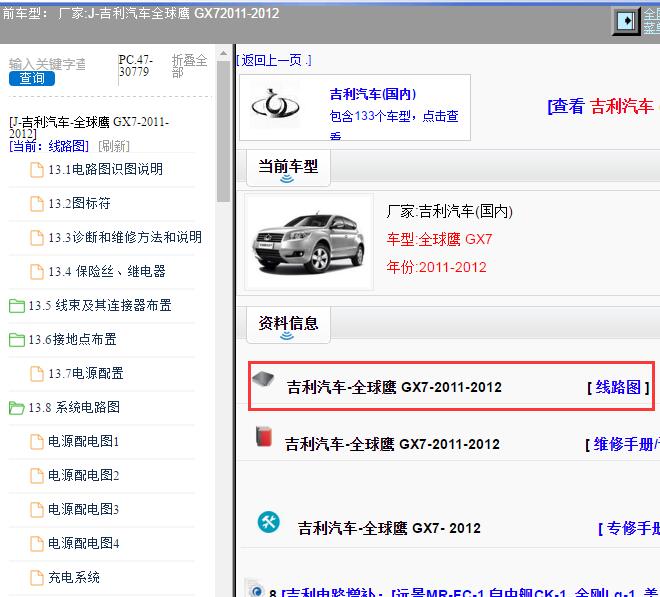This screenshot has width=660, height=597.
Task: Click left panel scrollbar thumb
Action: pos(224,132)
